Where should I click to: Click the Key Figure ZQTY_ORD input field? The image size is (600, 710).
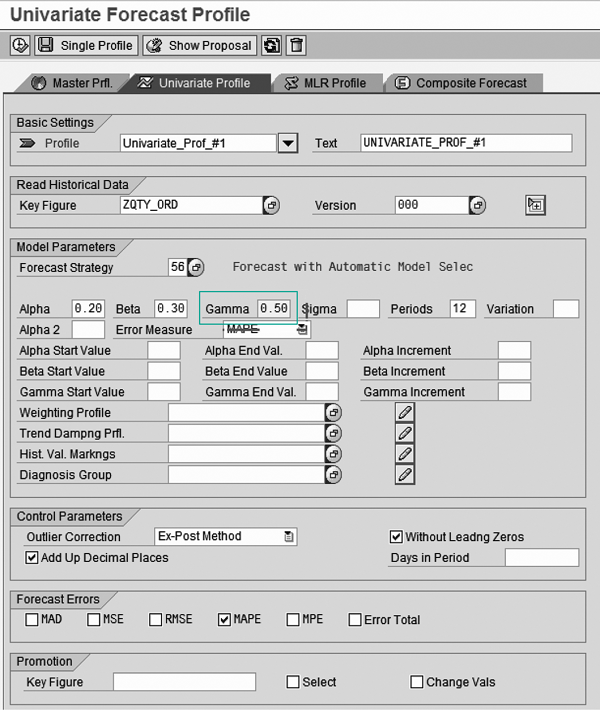click(192, 205)
